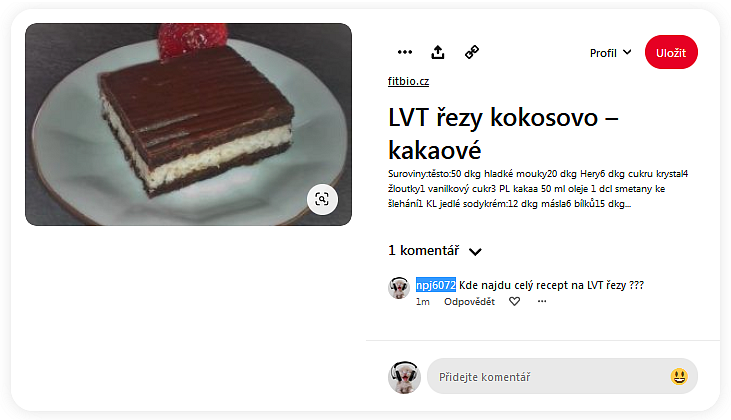
Task: Click your profile avatar beside comment box
Action: click(x=404, y=377)
